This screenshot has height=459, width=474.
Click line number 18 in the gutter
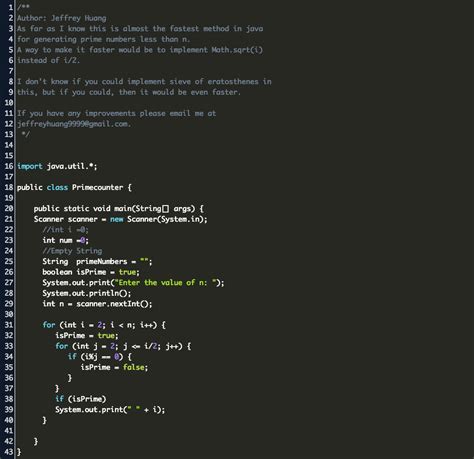9,187
